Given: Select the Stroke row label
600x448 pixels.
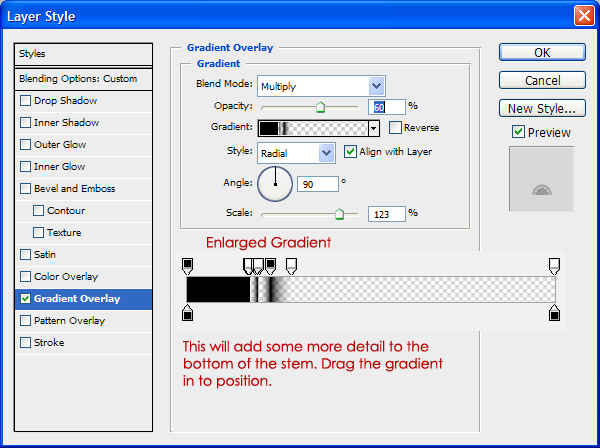Looking at the screenshot, I should click(x=49, y=342).
